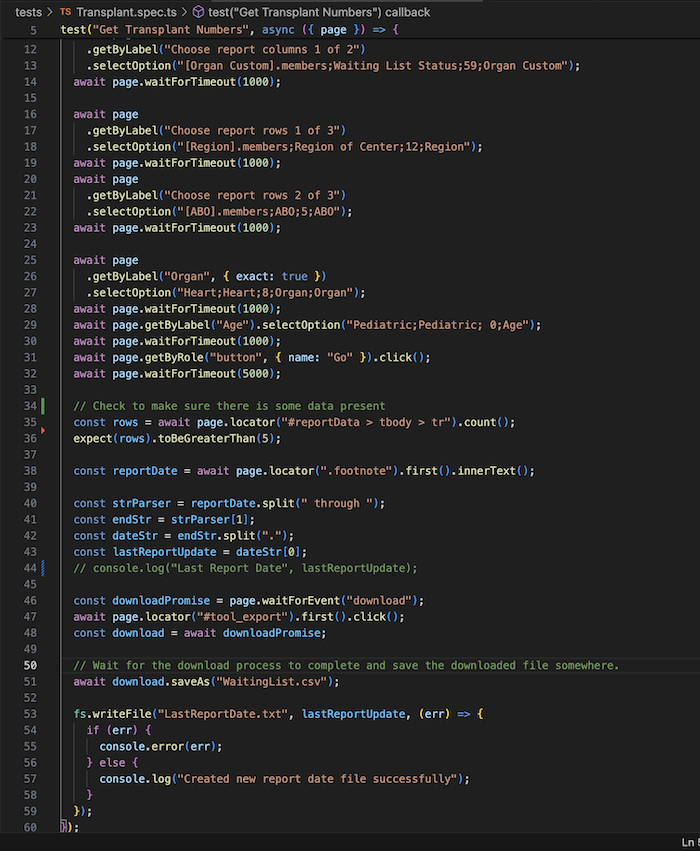Click the console.error(err) statement
This screenshot has height=851, width=700.
[x=161, y=747]
